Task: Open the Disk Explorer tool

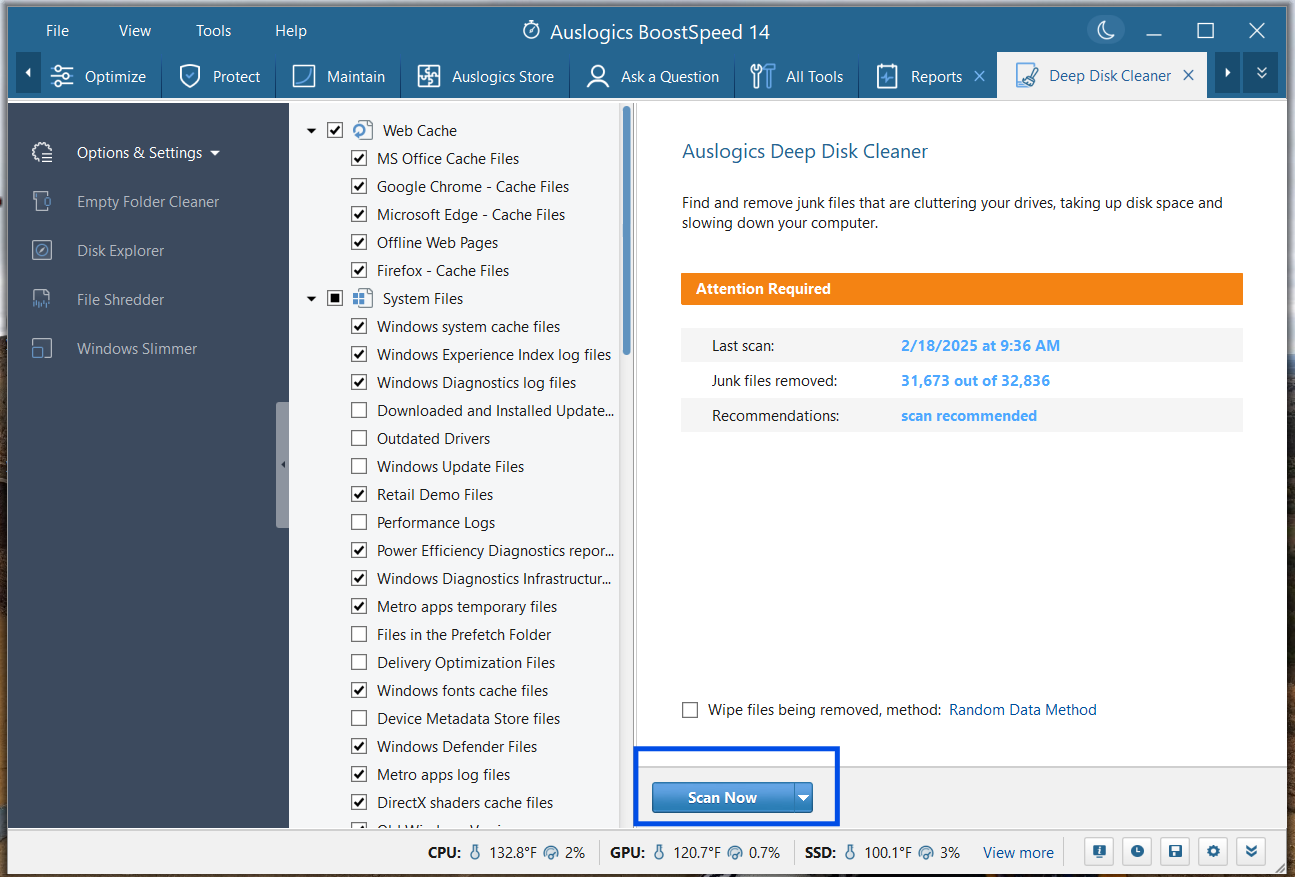Action: coord(120,250)
